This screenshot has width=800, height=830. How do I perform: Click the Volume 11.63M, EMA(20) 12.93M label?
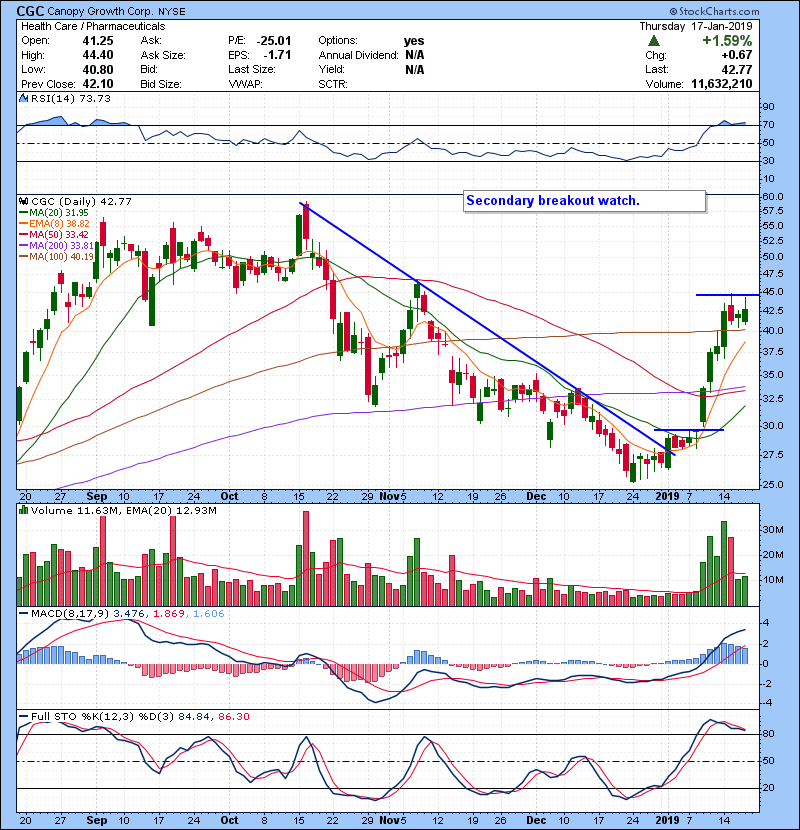[124, 511]
